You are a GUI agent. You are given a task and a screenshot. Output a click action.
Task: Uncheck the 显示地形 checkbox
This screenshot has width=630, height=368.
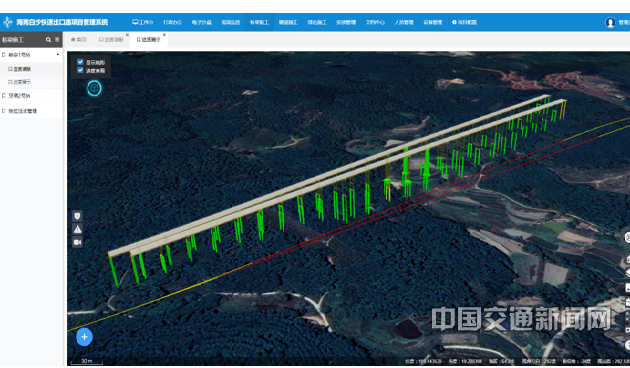[x=80, y=62]
